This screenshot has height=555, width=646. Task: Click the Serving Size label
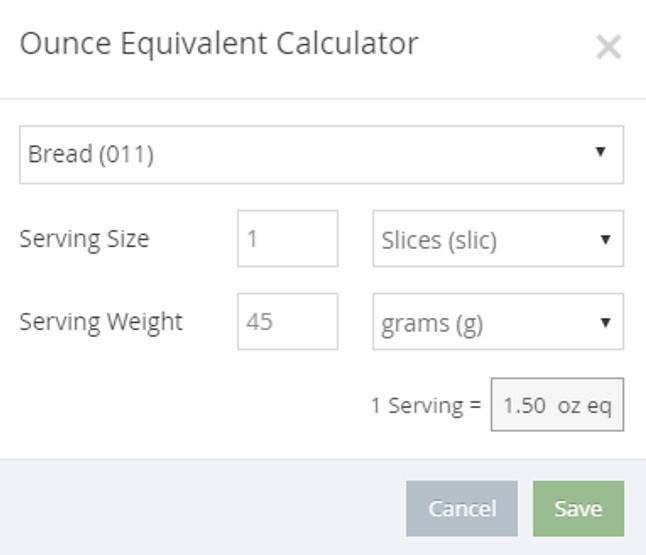[84, 239]
